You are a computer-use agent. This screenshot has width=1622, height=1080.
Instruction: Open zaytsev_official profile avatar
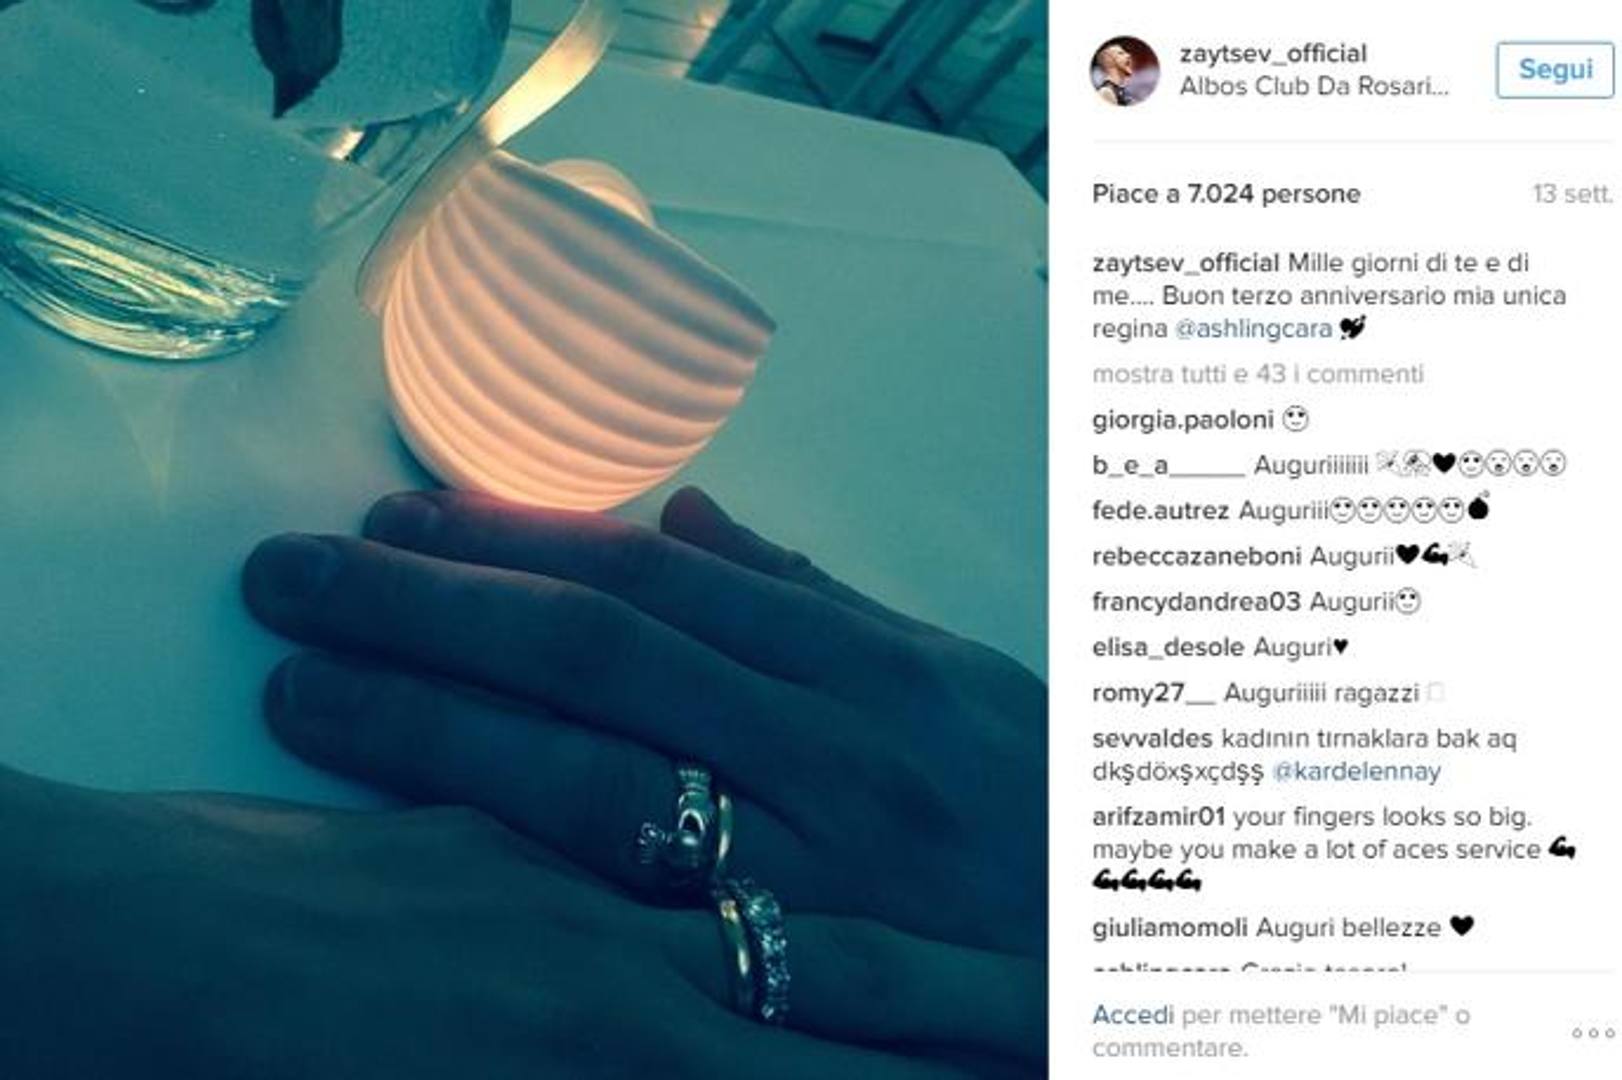click(1124, 71)
